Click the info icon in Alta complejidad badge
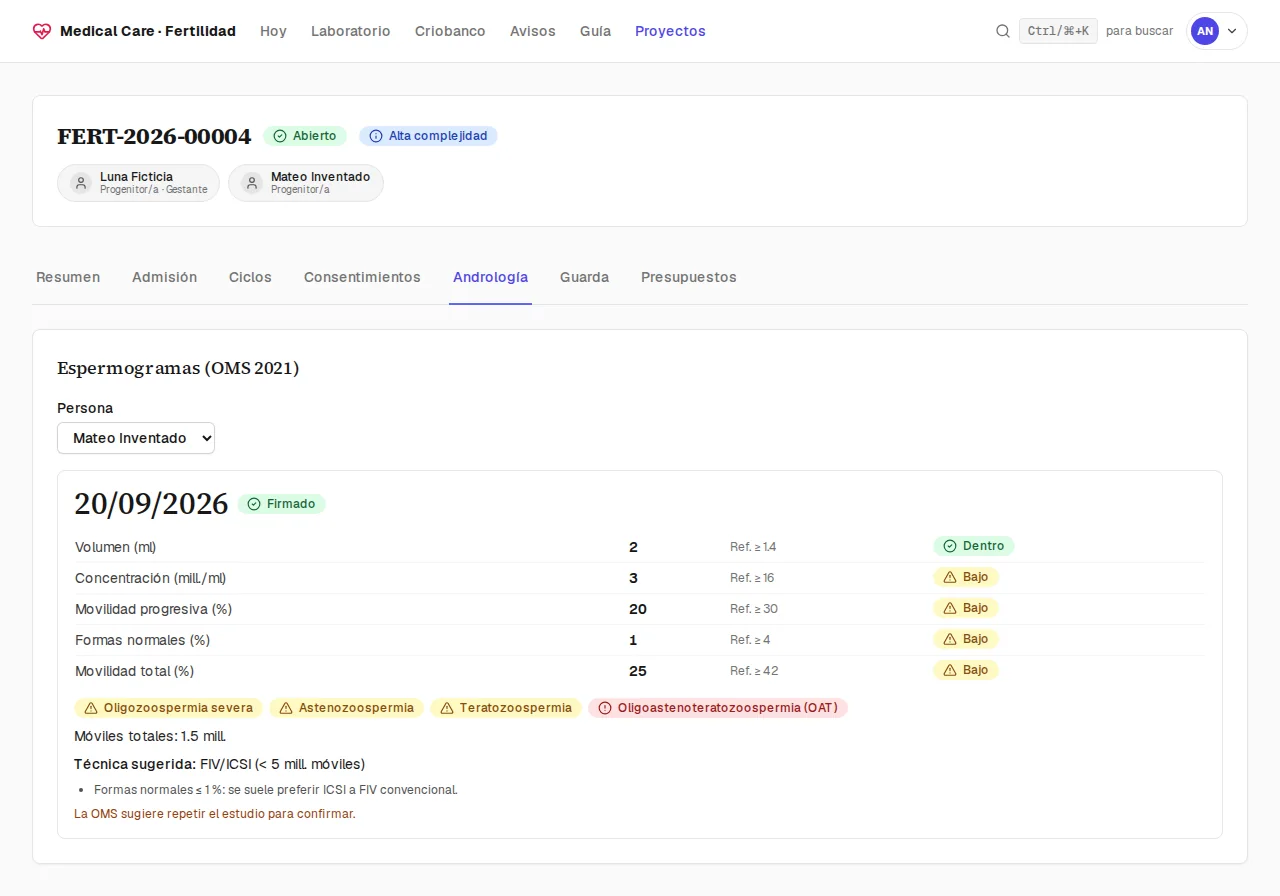The image size is (1280, 896). point(376,136)
